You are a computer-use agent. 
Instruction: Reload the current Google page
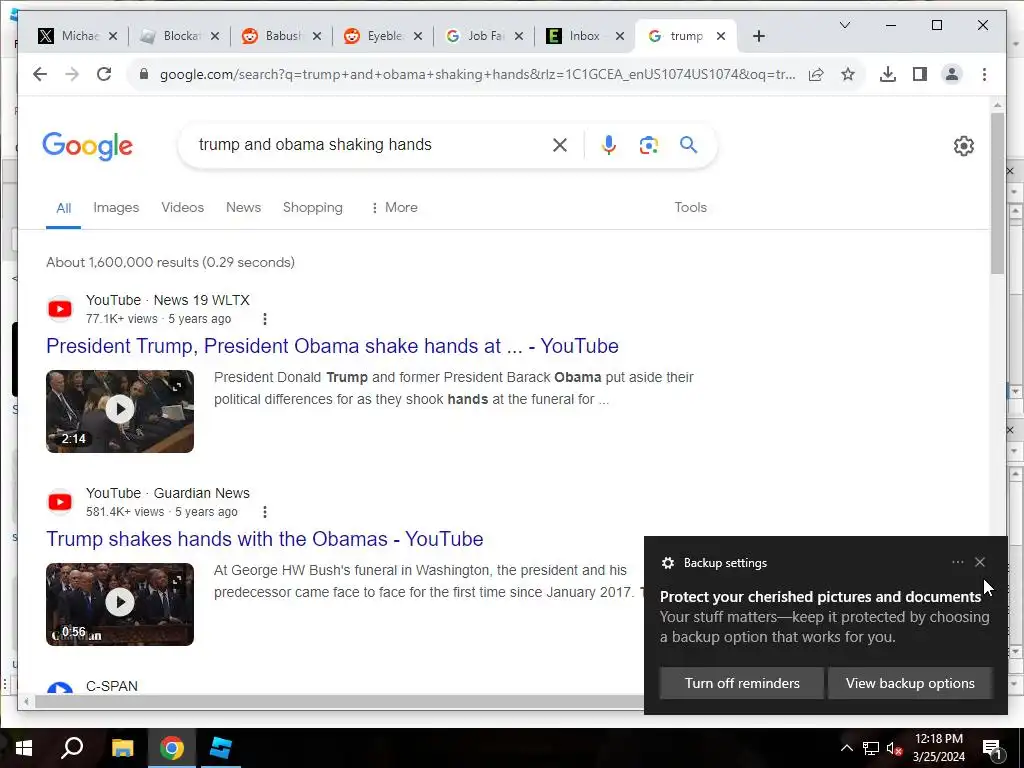(x=104, y=74)
